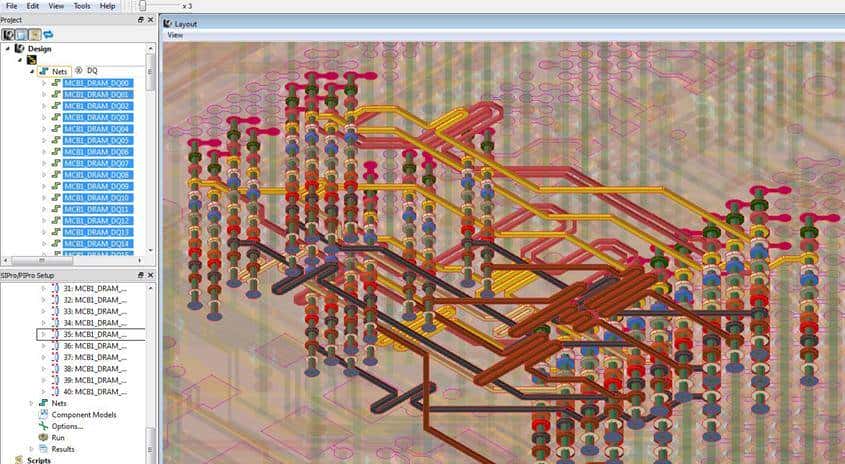Open simulation Options...
Image resolution: width=845 pixels, height=464 pixels.
click(67, 426)
